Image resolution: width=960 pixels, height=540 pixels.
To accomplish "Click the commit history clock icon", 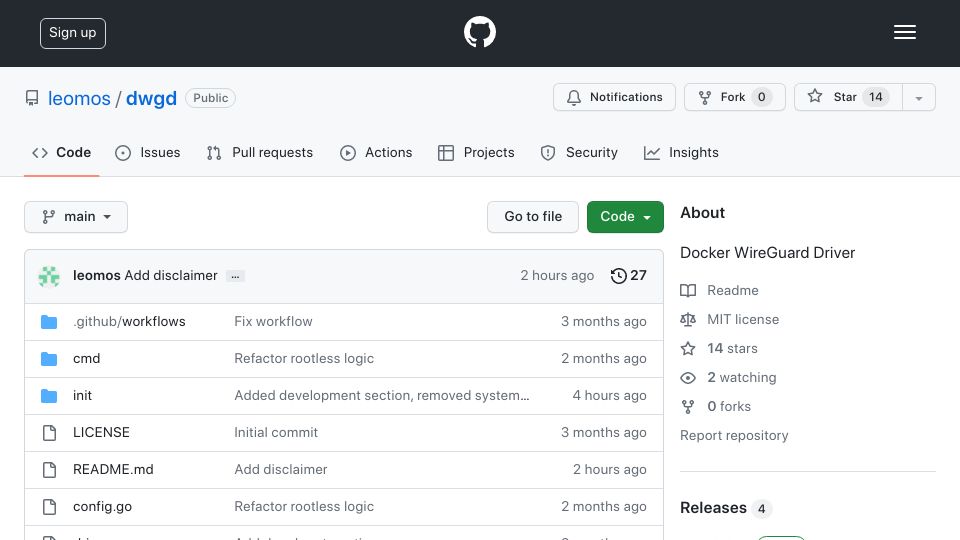I will click(618, 276).
